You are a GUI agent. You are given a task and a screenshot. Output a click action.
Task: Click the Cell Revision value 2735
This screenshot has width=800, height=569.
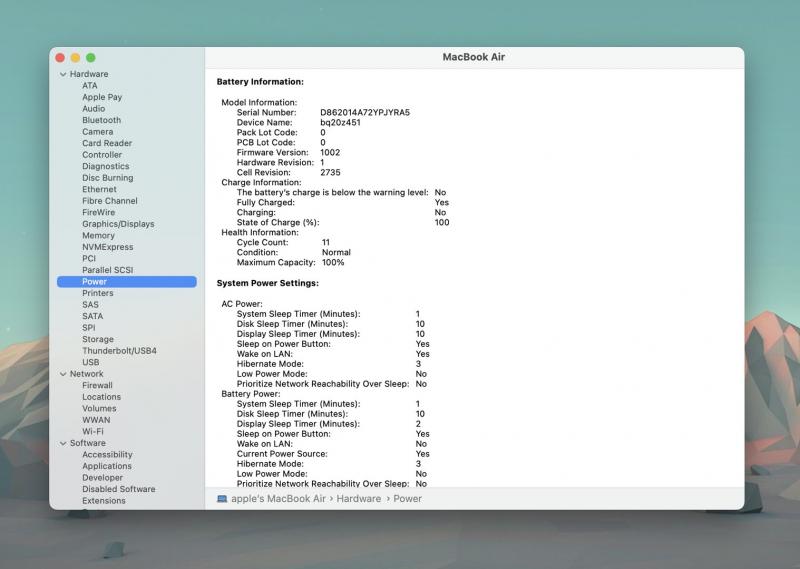tap(330, 172)
